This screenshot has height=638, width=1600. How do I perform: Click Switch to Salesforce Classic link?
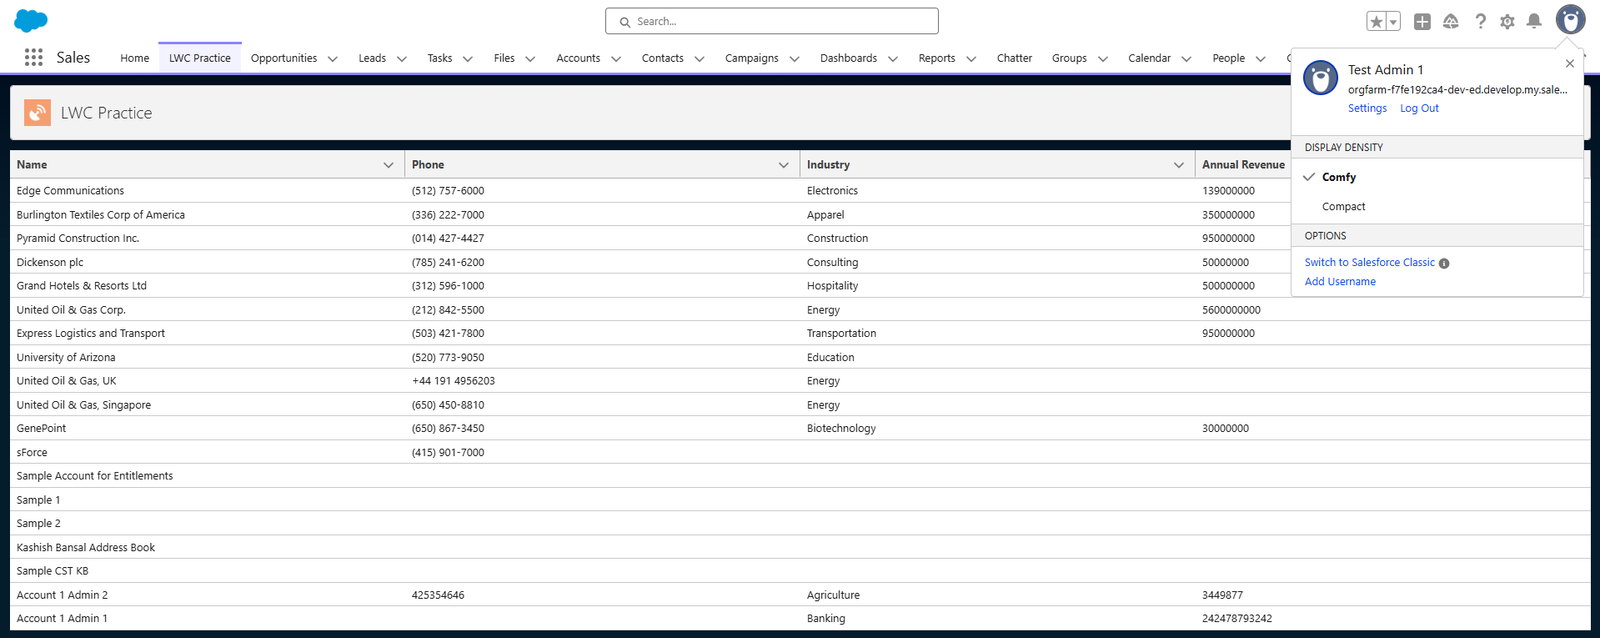(x=1369, y=262)
